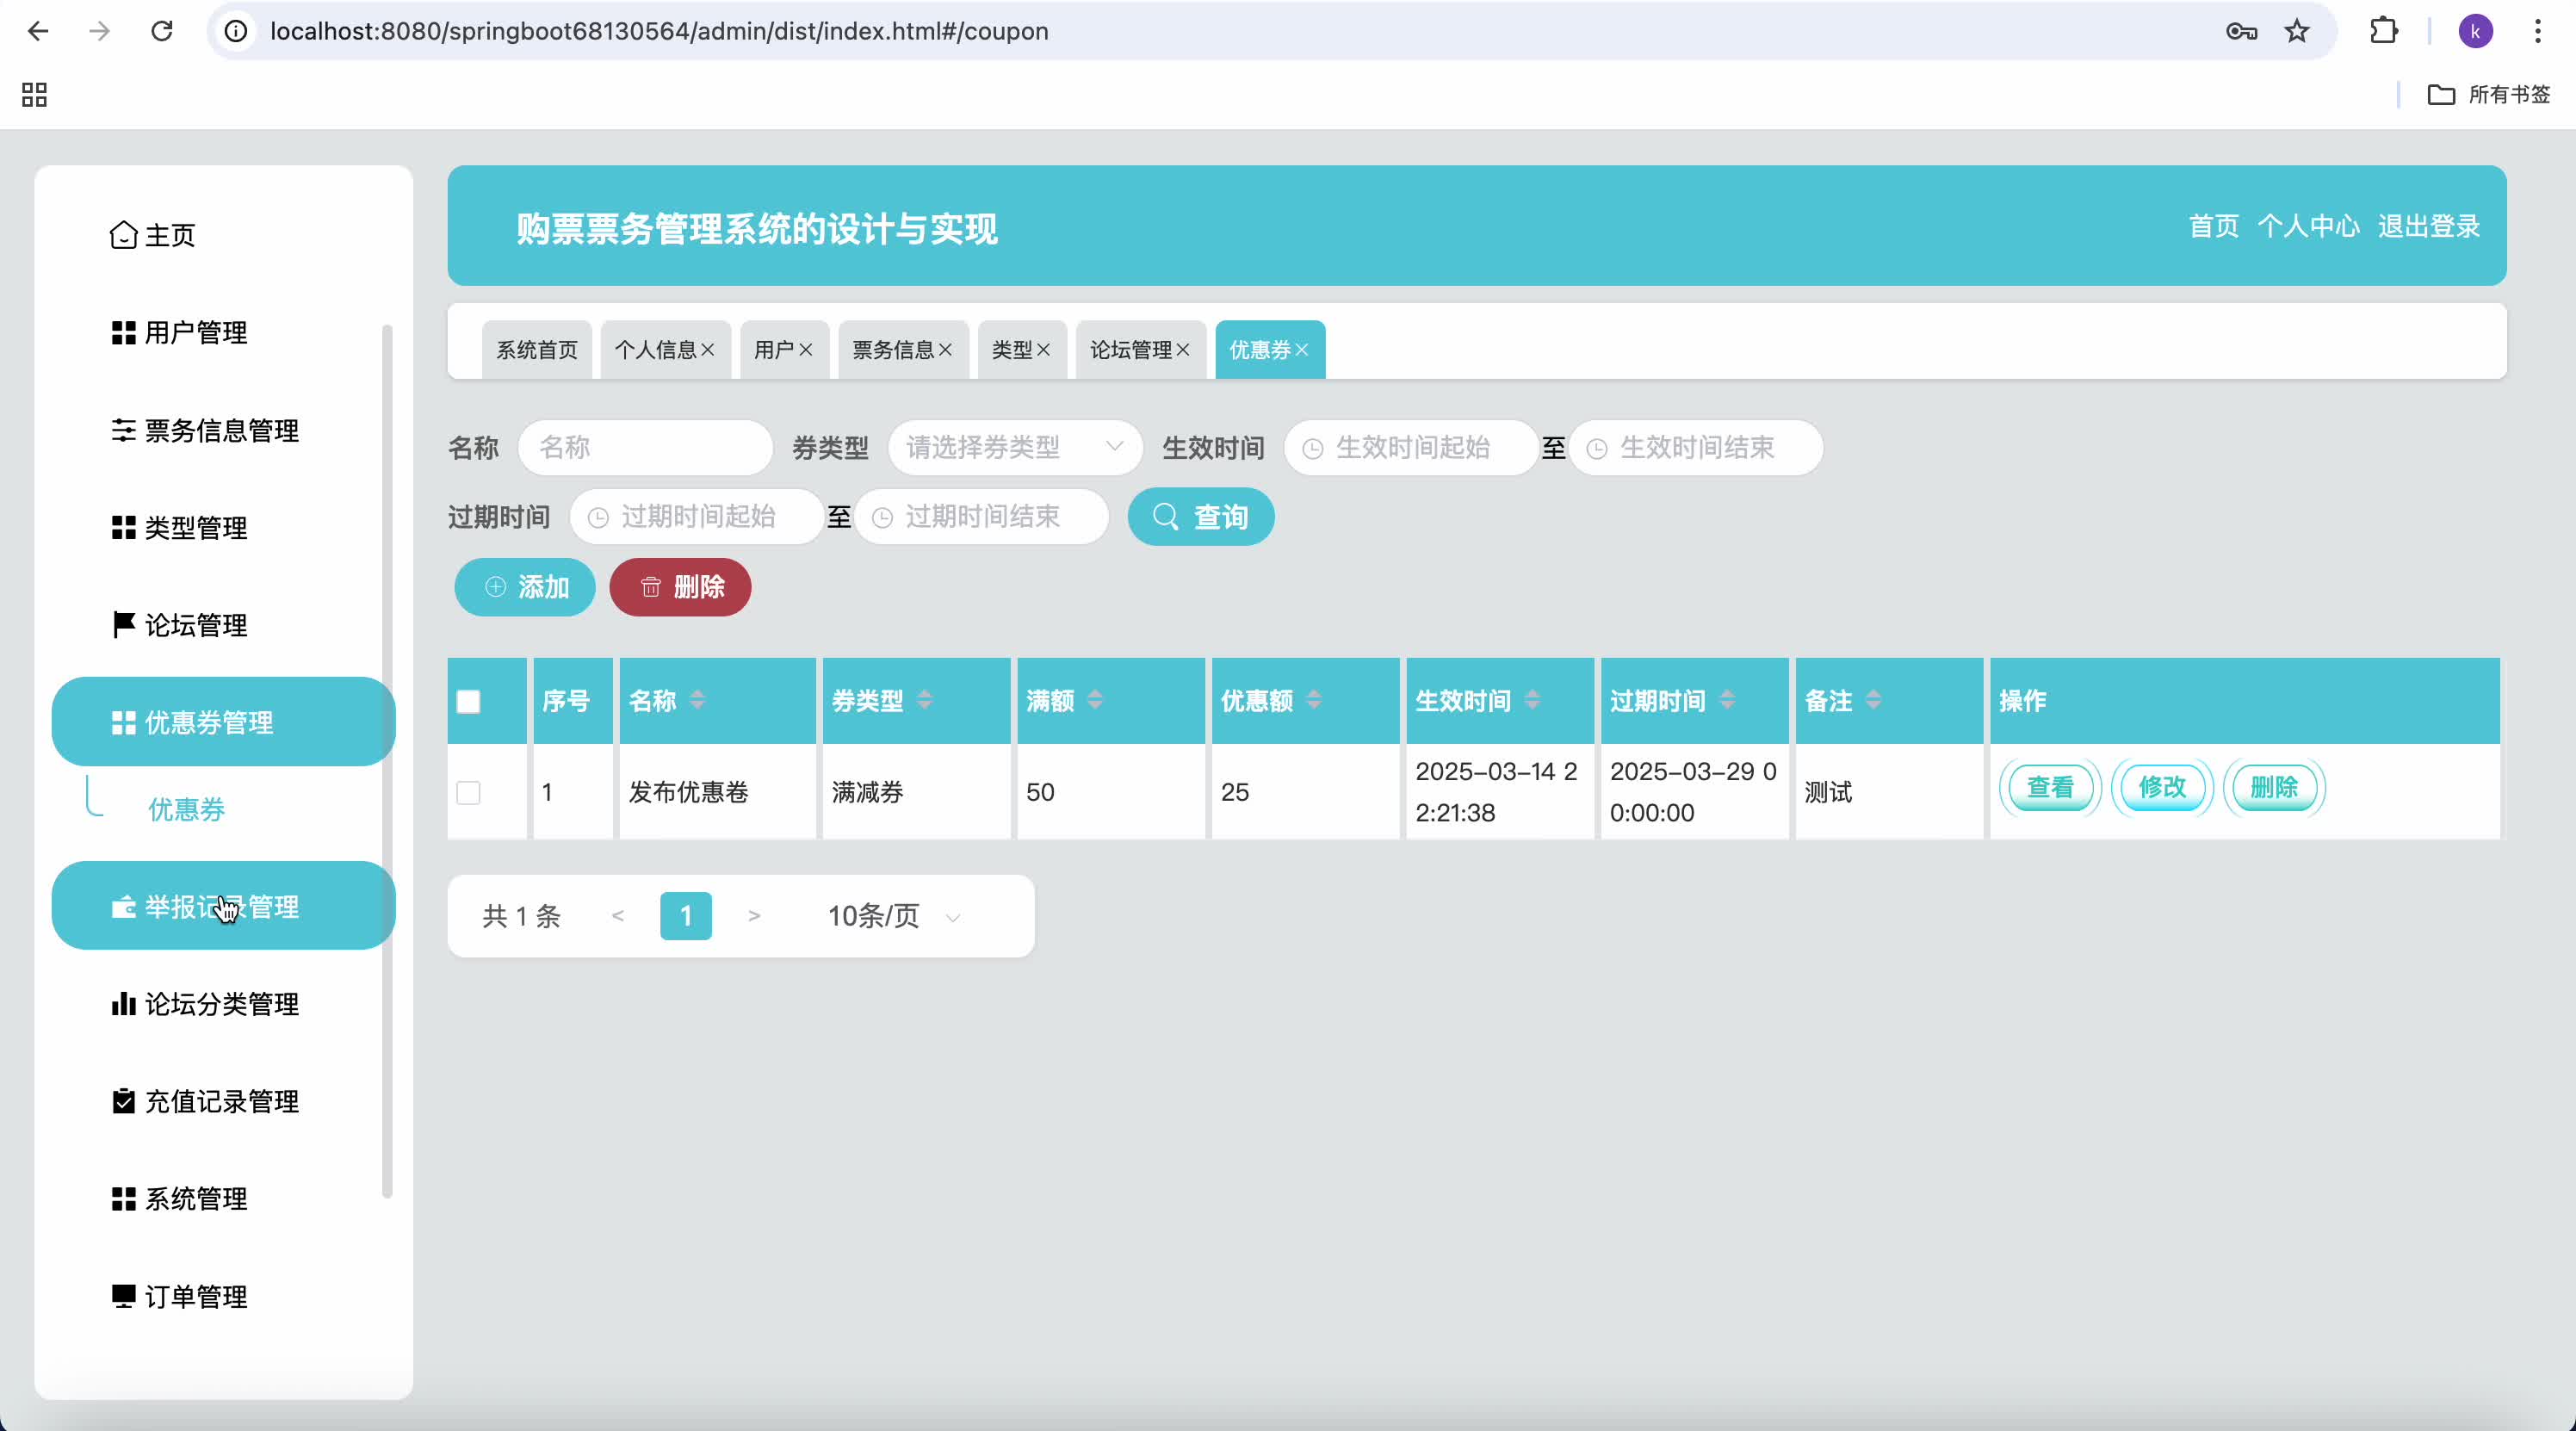This screenshot has height=1431, width=2576.
Task: Click 退出登录 in the header
Action: pos(2429,226)
